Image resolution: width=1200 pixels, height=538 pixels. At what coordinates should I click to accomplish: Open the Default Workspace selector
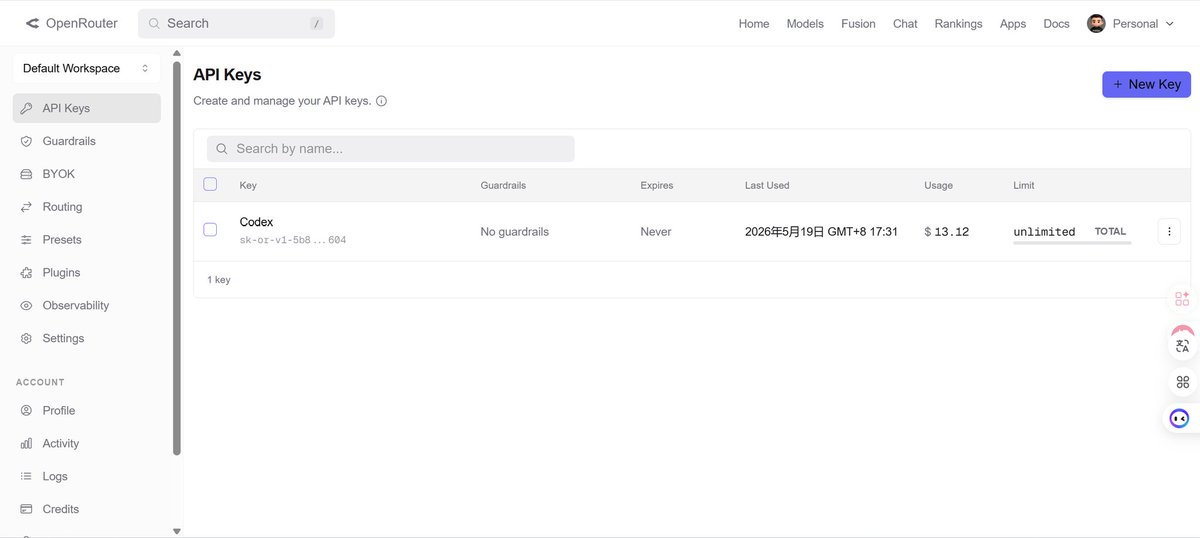tap(86, 68)
